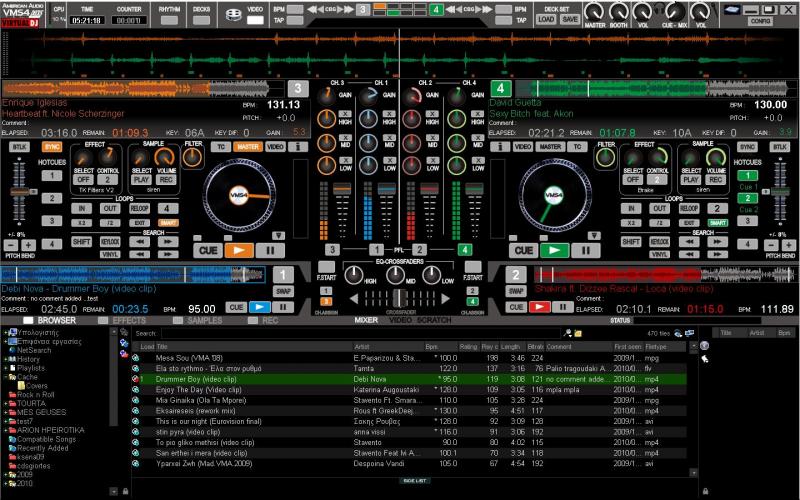The height and width of the screenshot is (500, 800).
Task: Expand the History folder
Action: (x=6, y=359)
